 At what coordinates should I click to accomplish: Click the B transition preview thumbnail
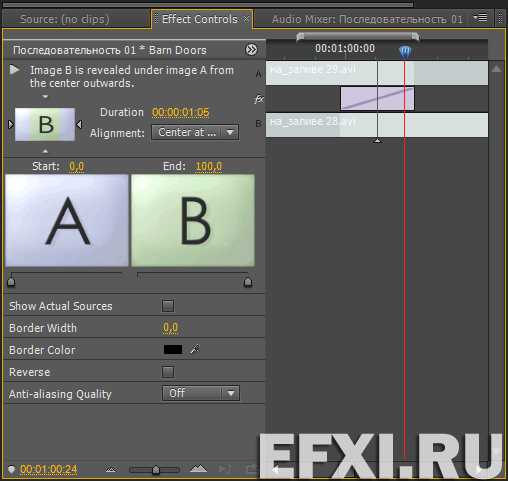(45, 124)
